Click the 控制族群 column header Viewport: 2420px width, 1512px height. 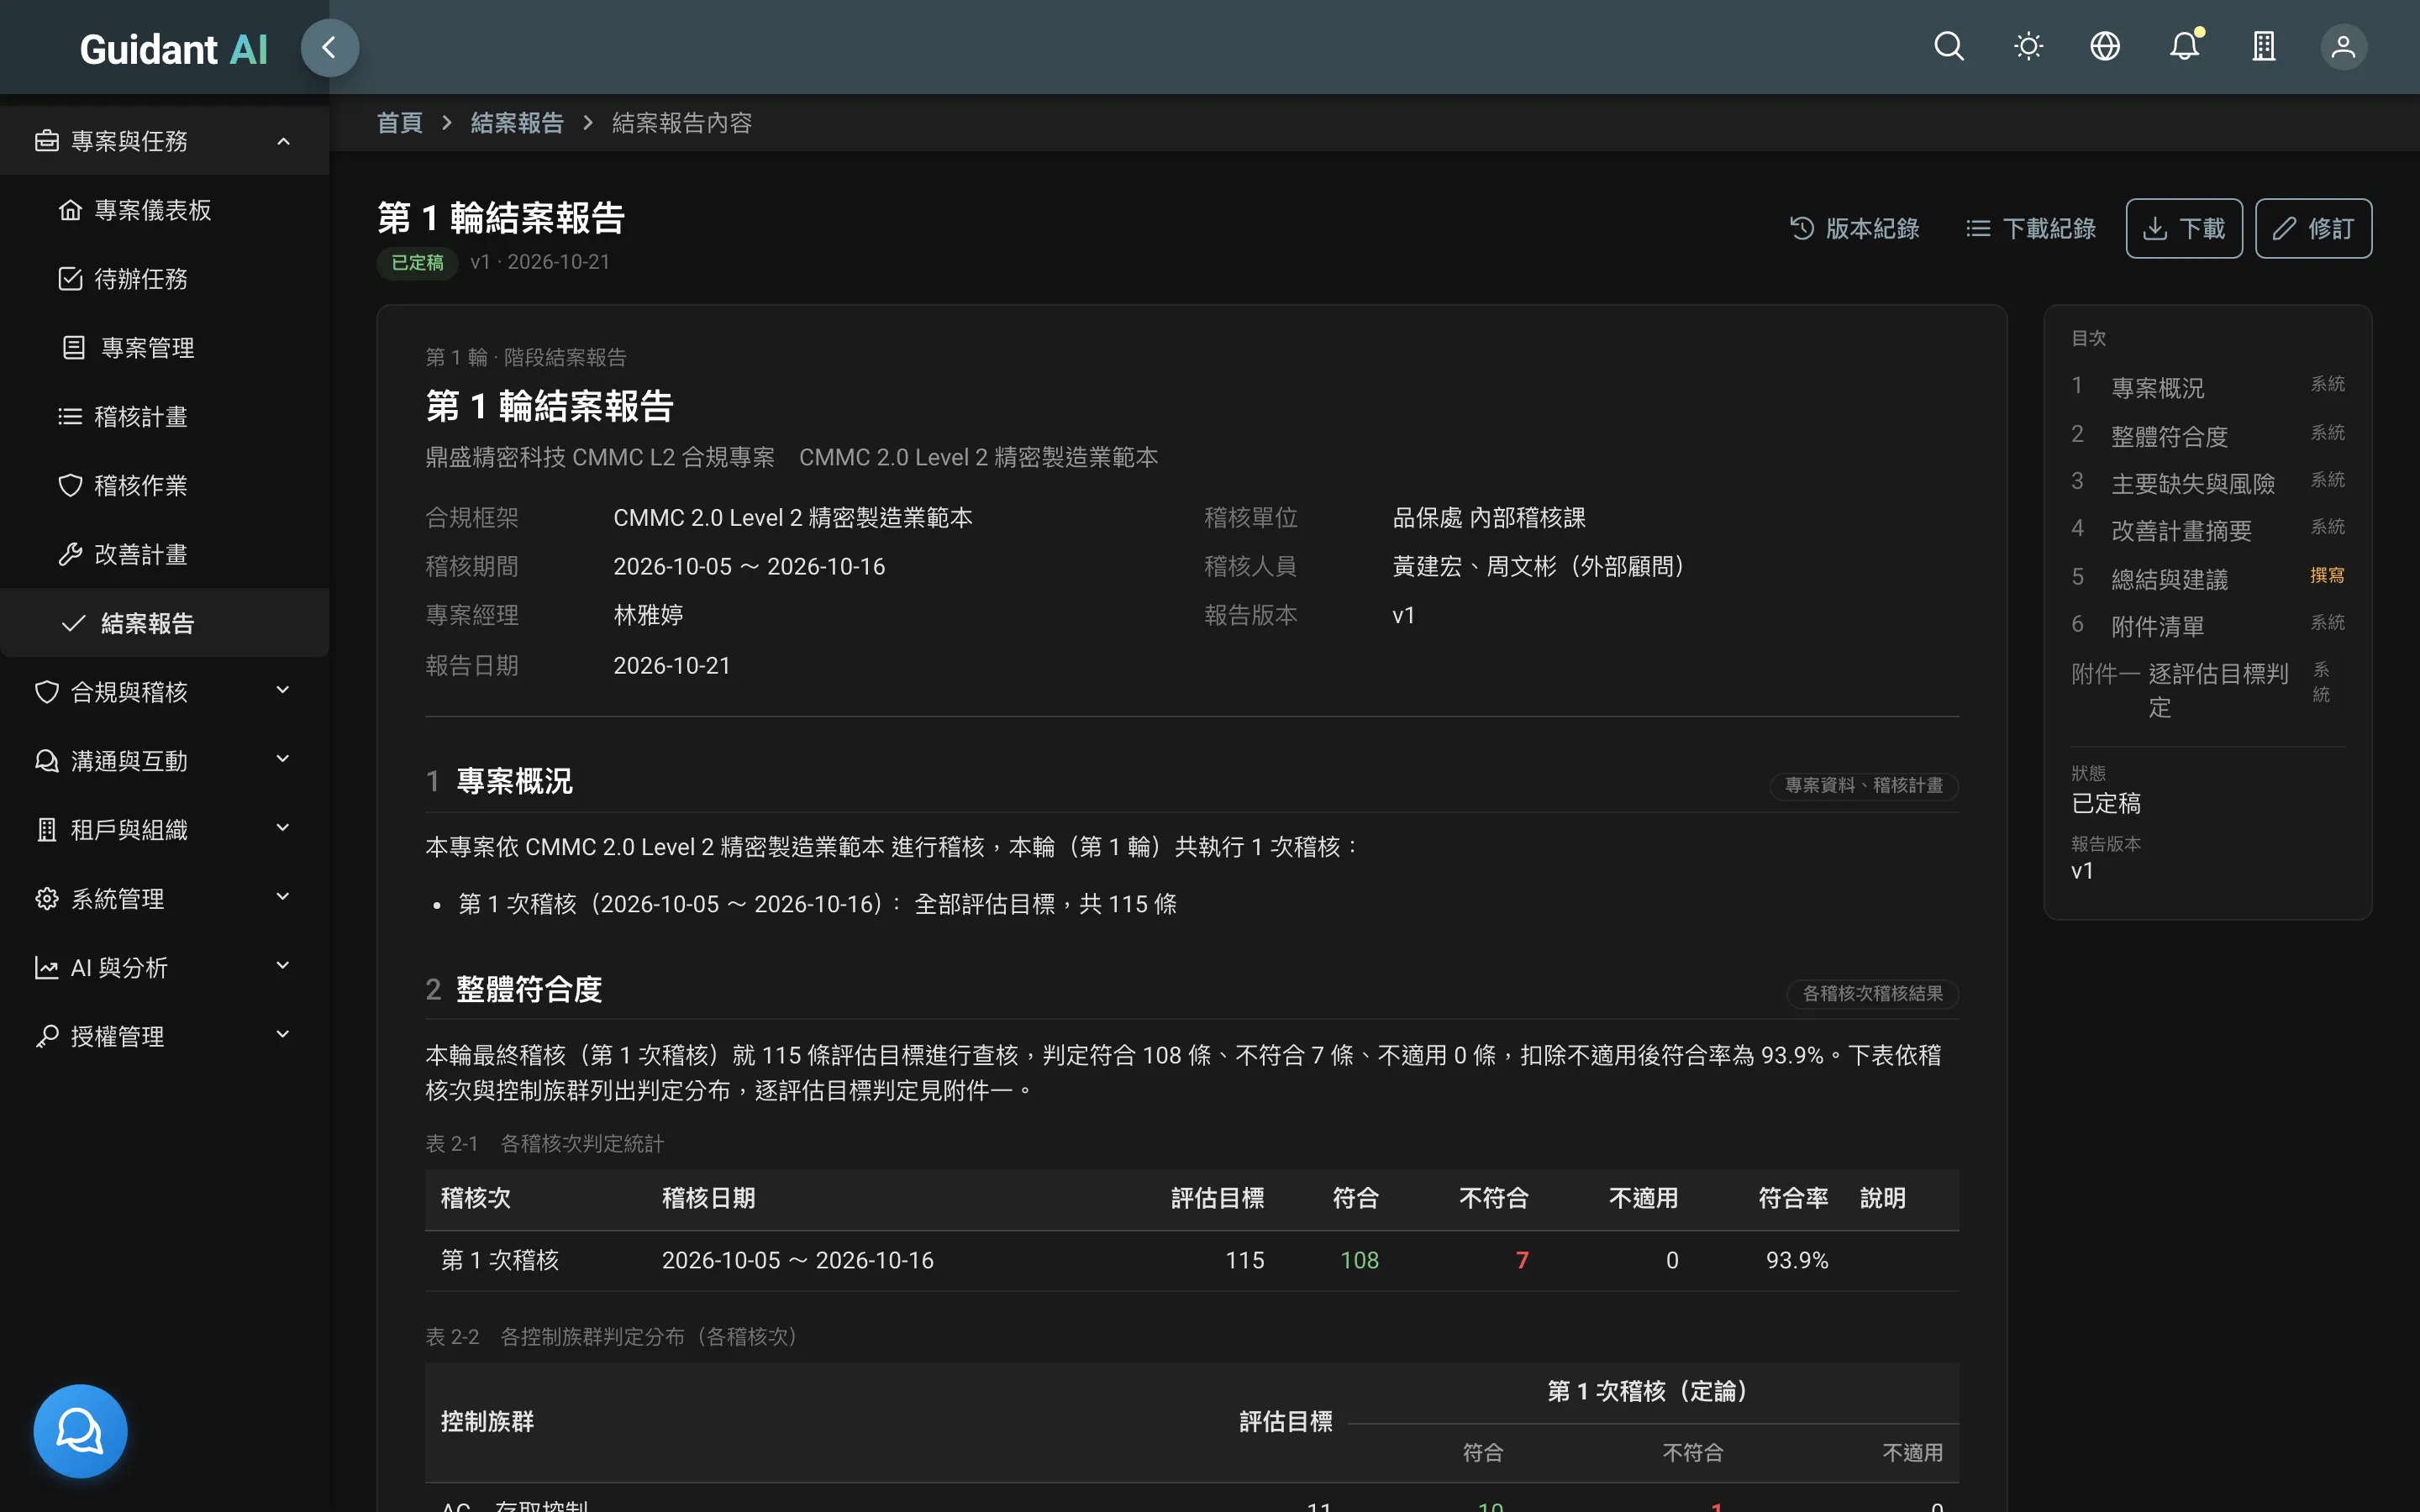tap(487, 1421)
